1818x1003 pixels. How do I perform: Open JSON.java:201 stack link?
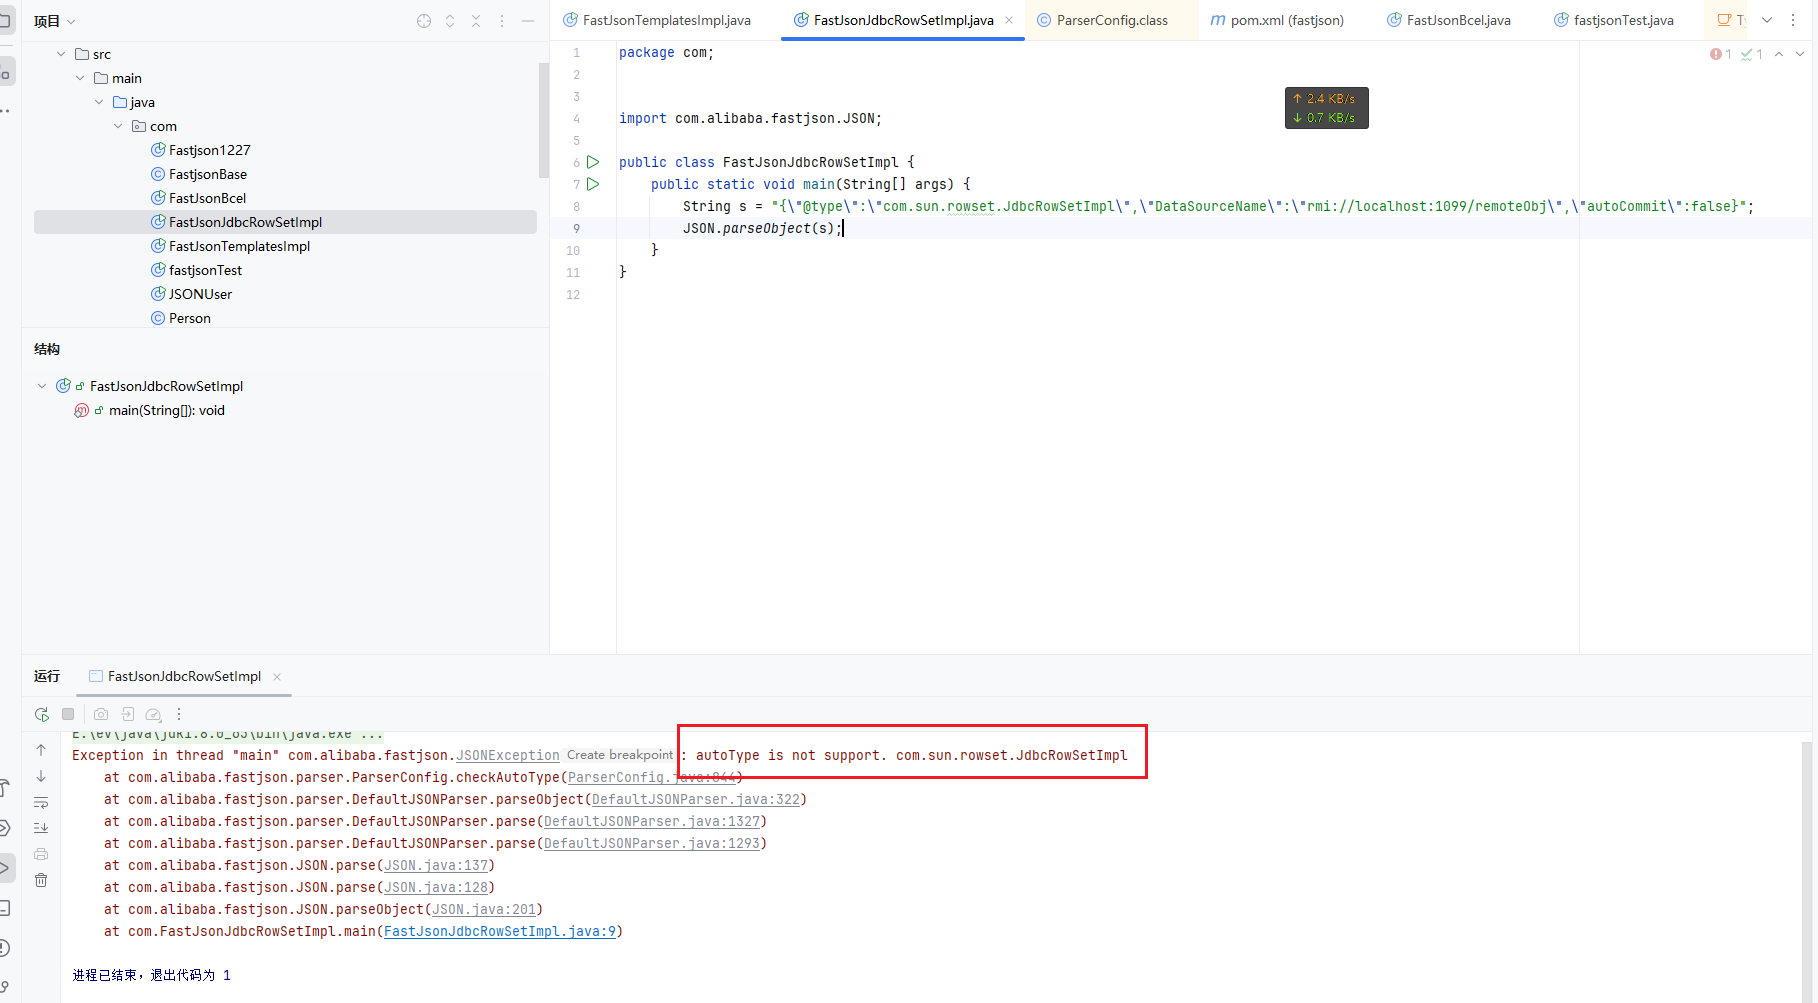(484, 910)
